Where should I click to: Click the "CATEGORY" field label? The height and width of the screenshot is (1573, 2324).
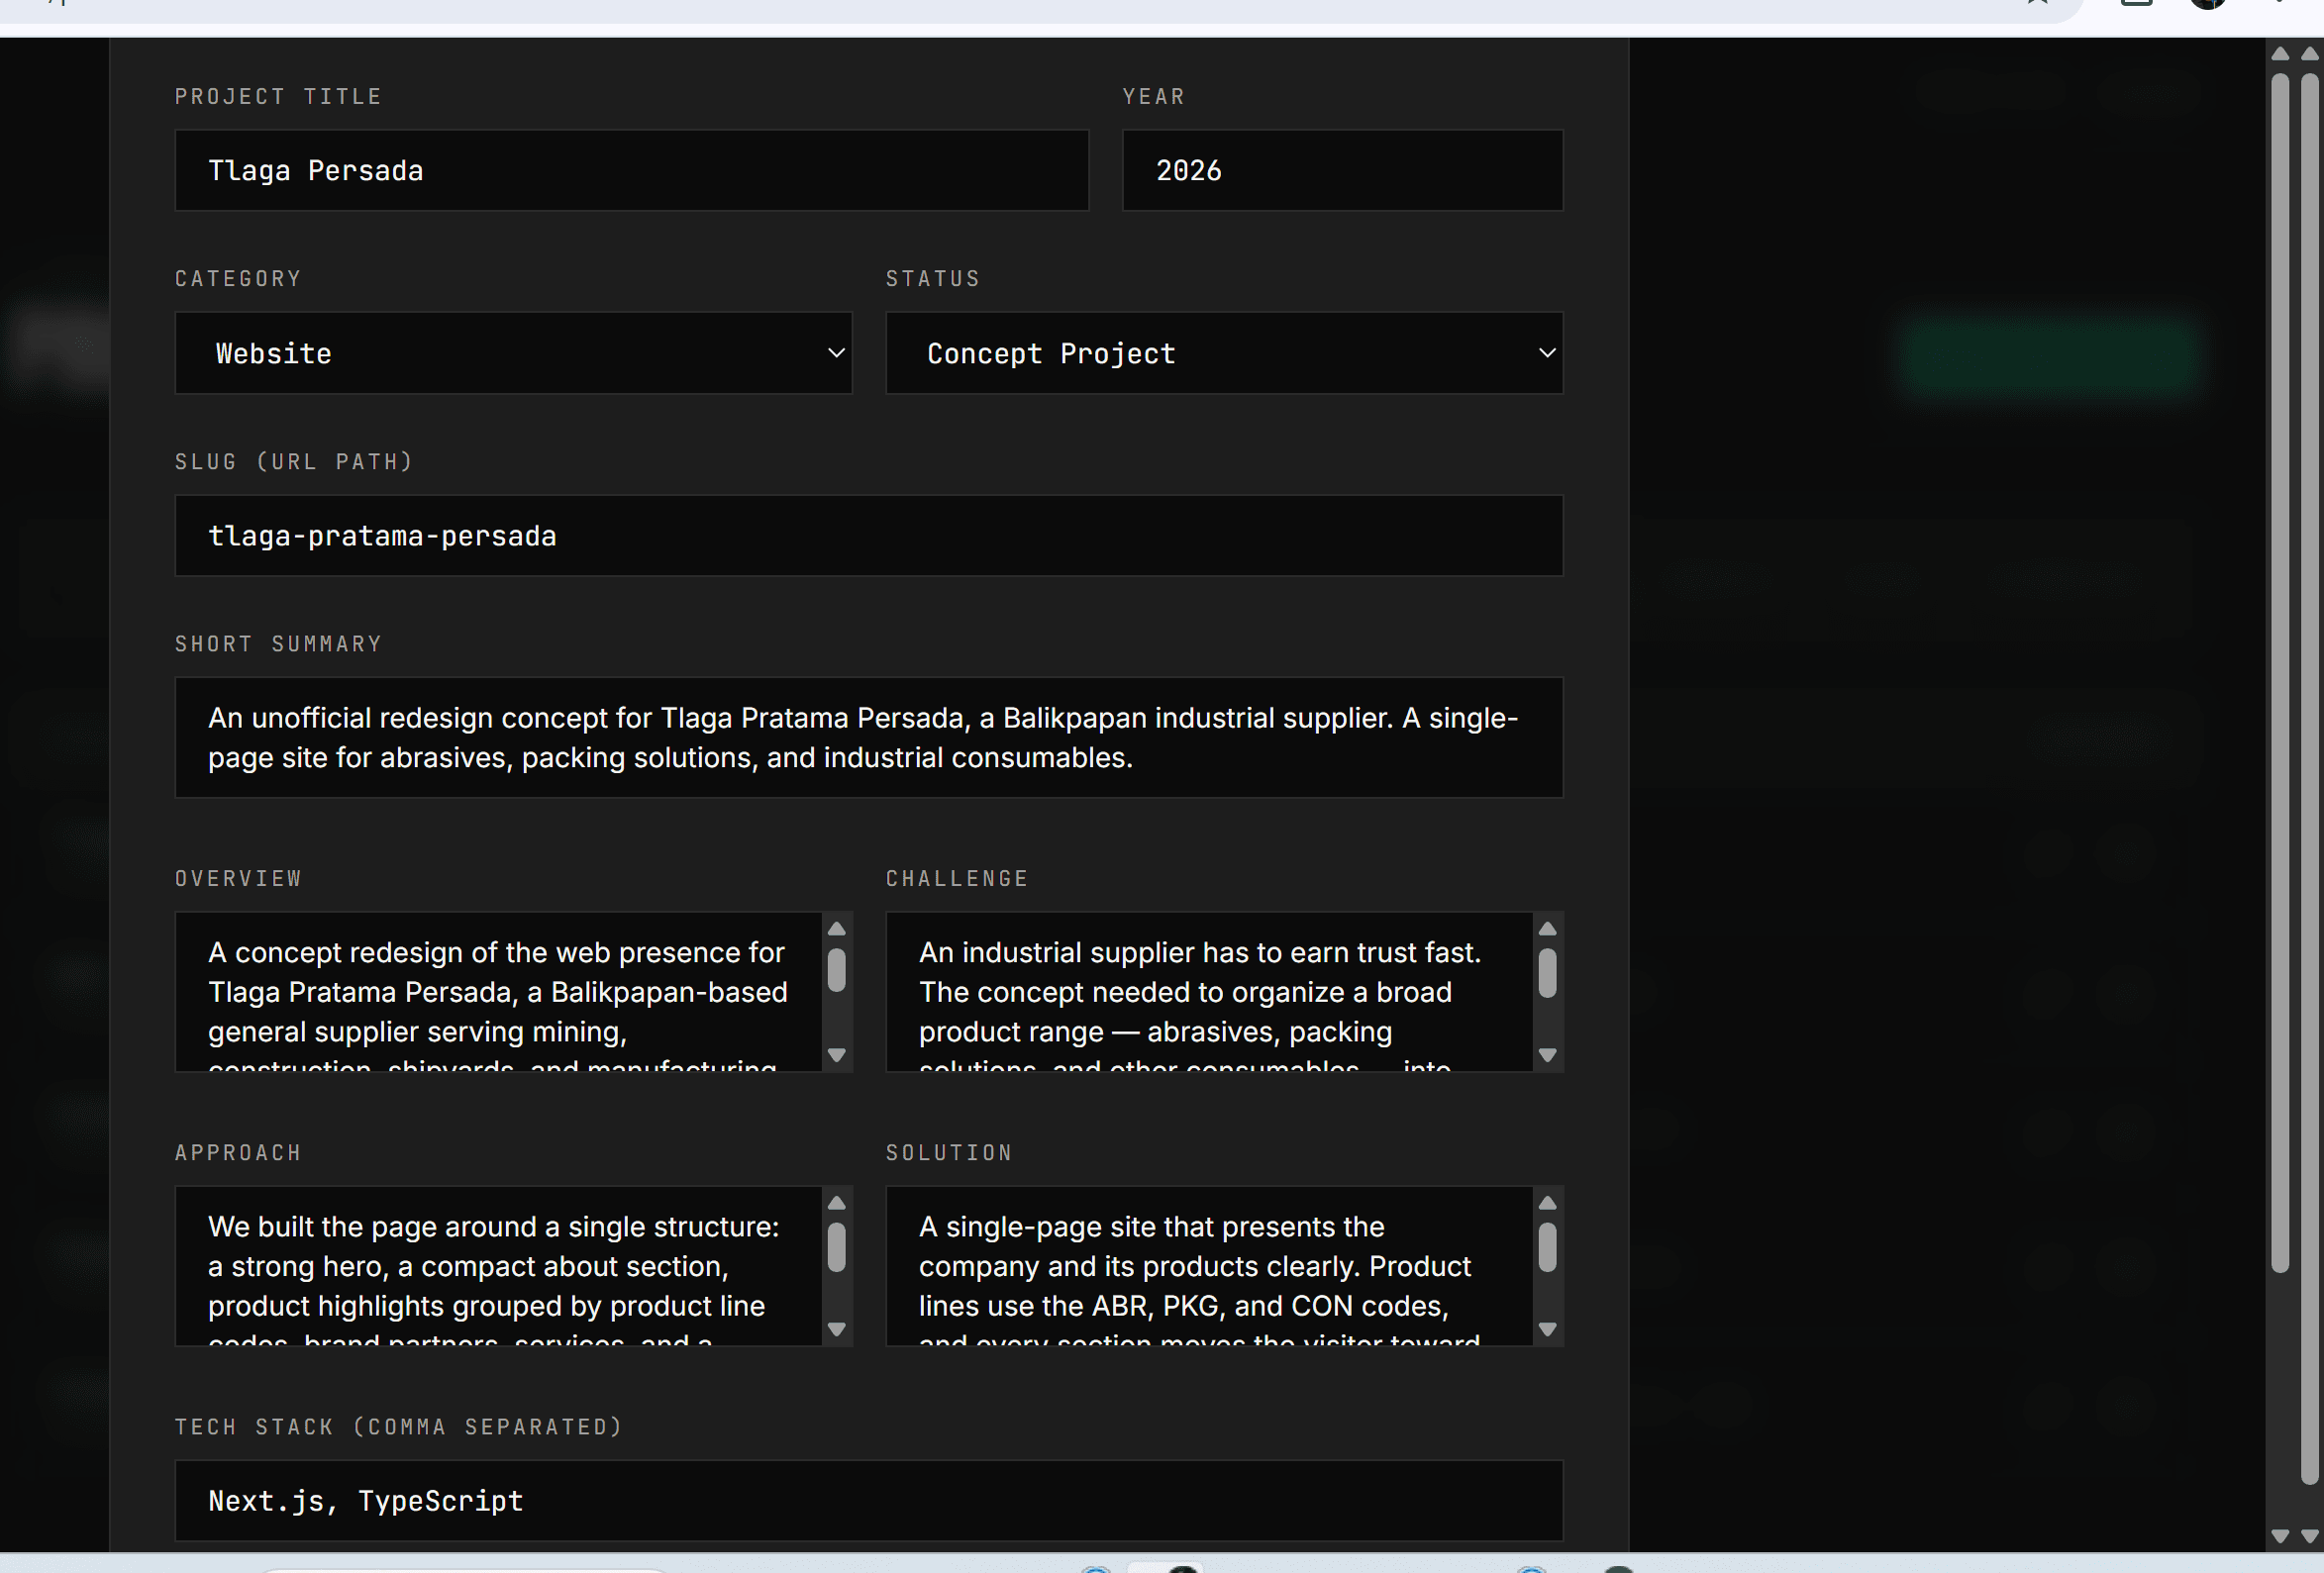pyautogui.click(x=238, y=279)
